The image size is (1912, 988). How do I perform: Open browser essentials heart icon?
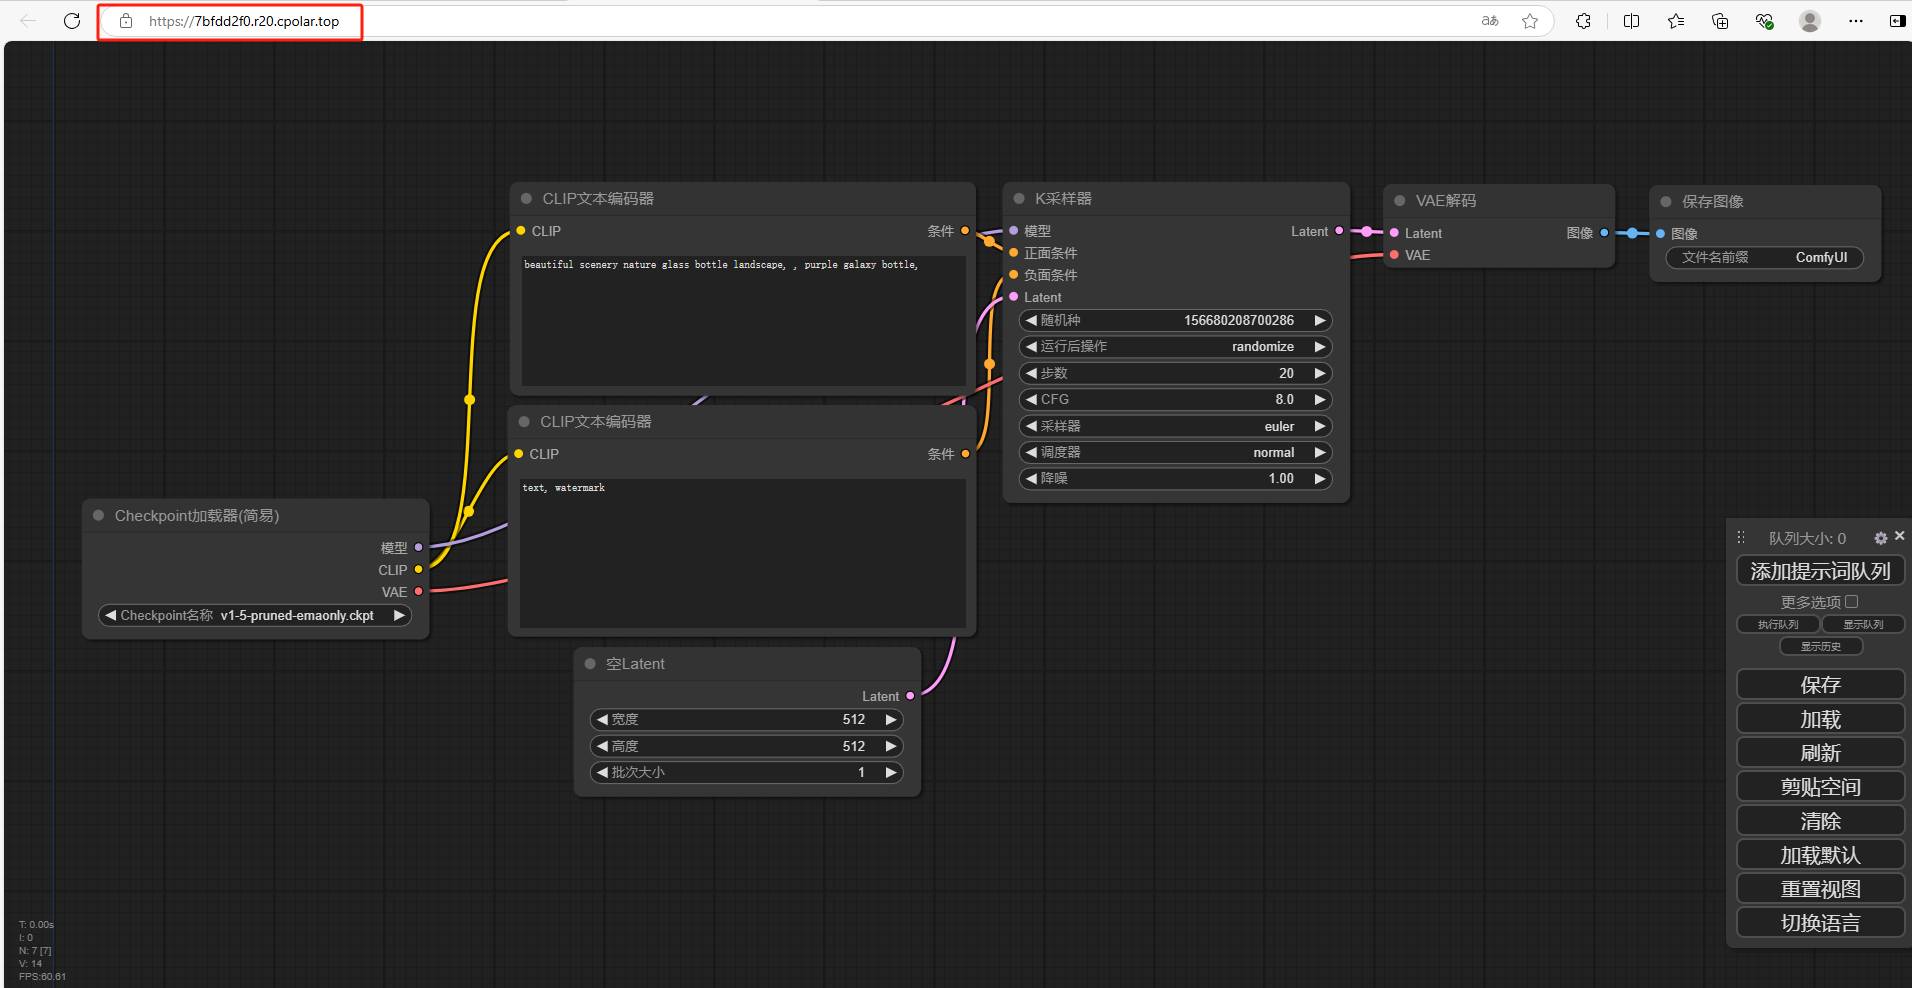tap(1765, 21)
